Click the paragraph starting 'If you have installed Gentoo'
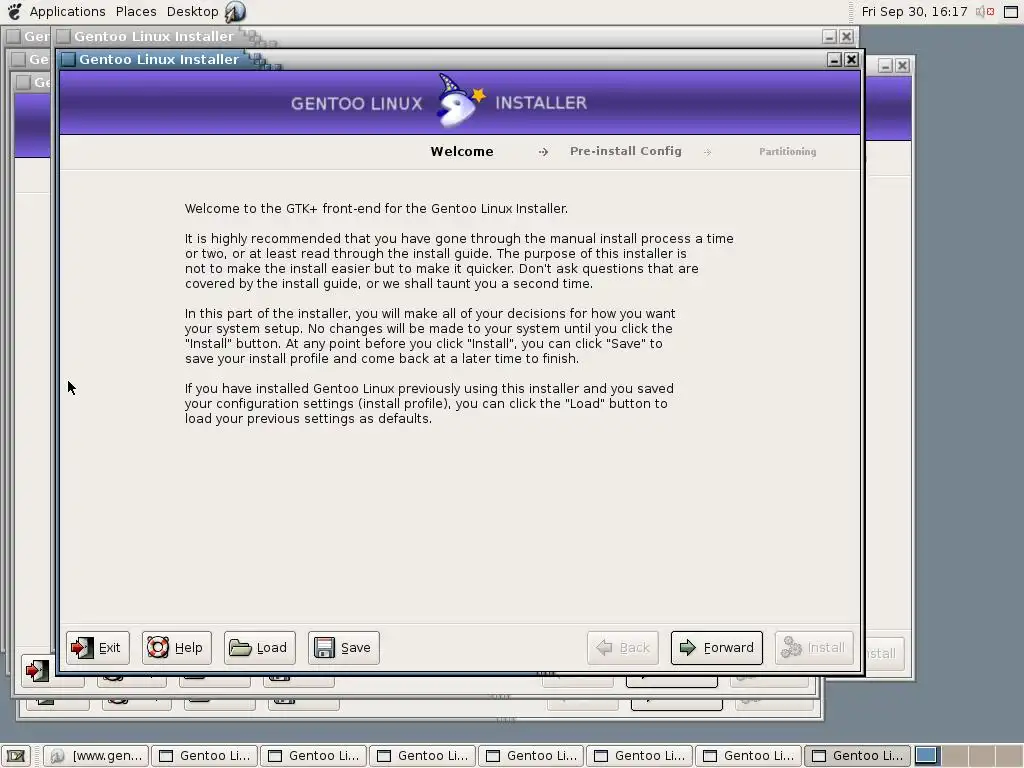This screenshot has width=1024, height=768. (429, 404)
